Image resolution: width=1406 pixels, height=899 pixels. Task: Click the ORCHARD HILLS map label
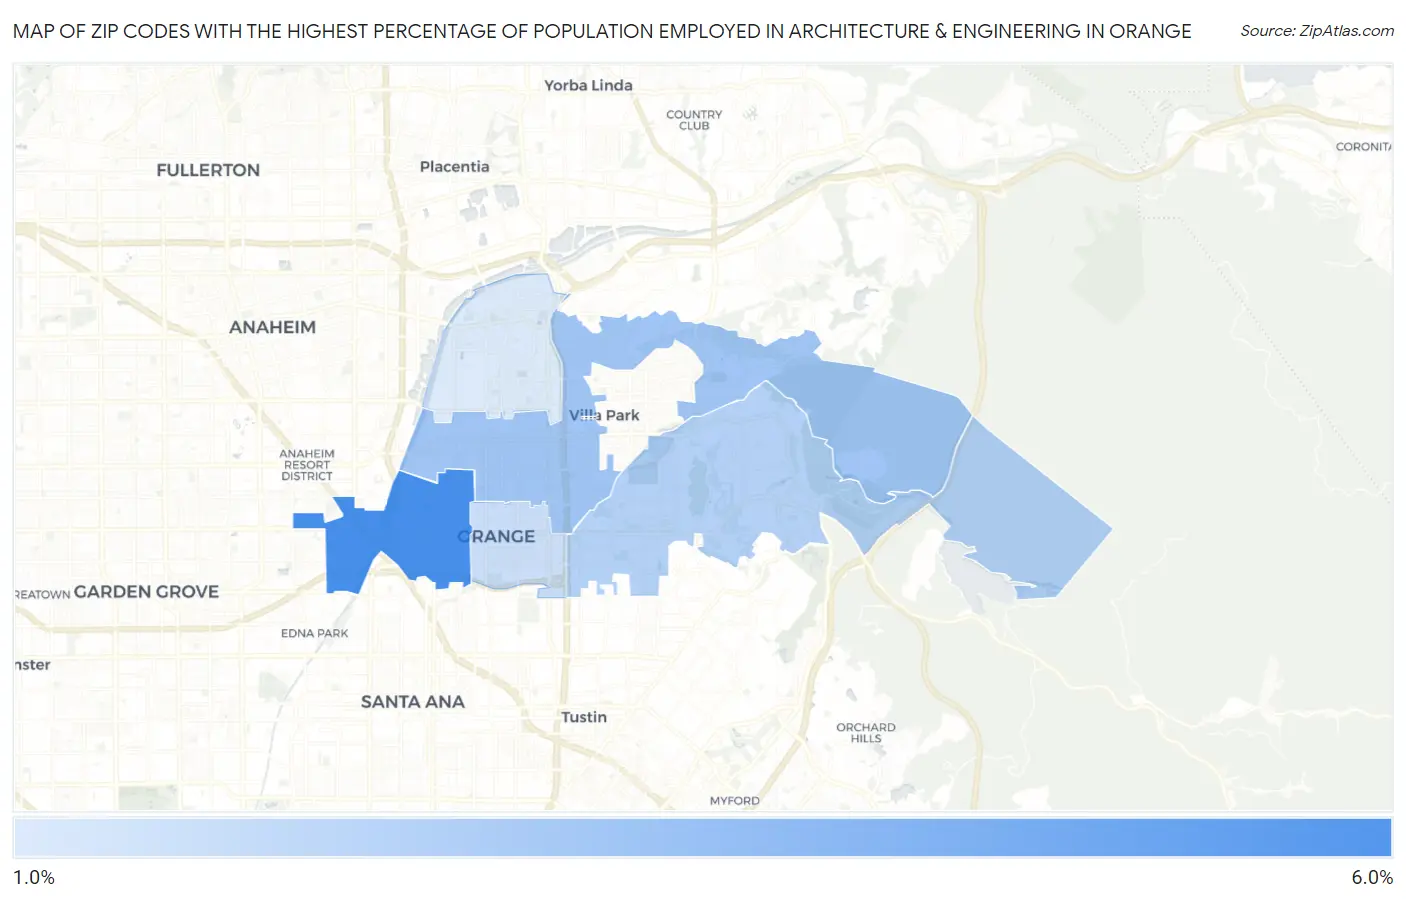[866, 733]
